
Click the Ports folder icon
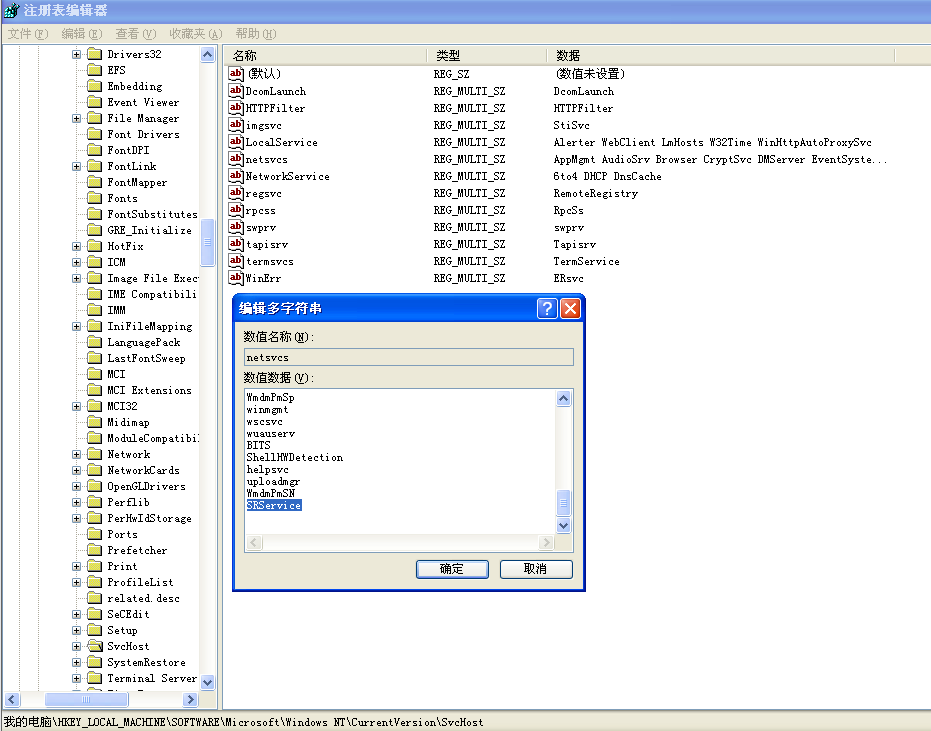coord(94,534)
